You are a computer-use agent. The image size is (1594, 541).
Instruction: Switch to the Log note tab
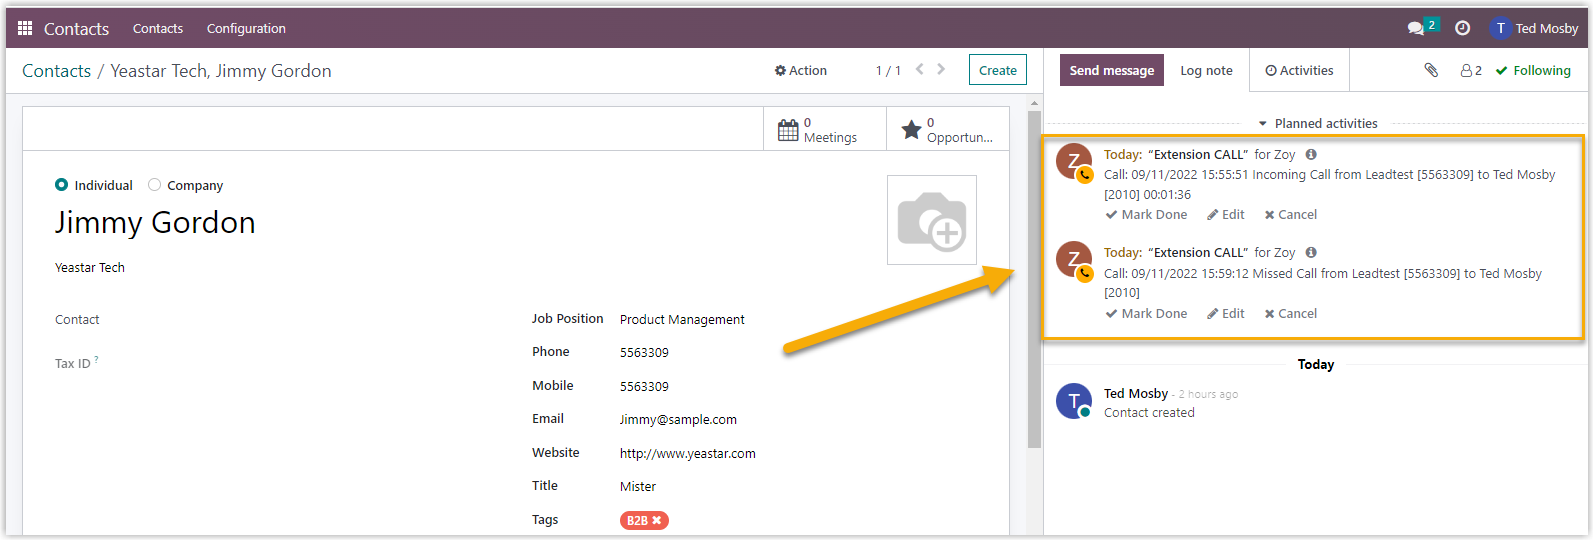coord(1206,71)
